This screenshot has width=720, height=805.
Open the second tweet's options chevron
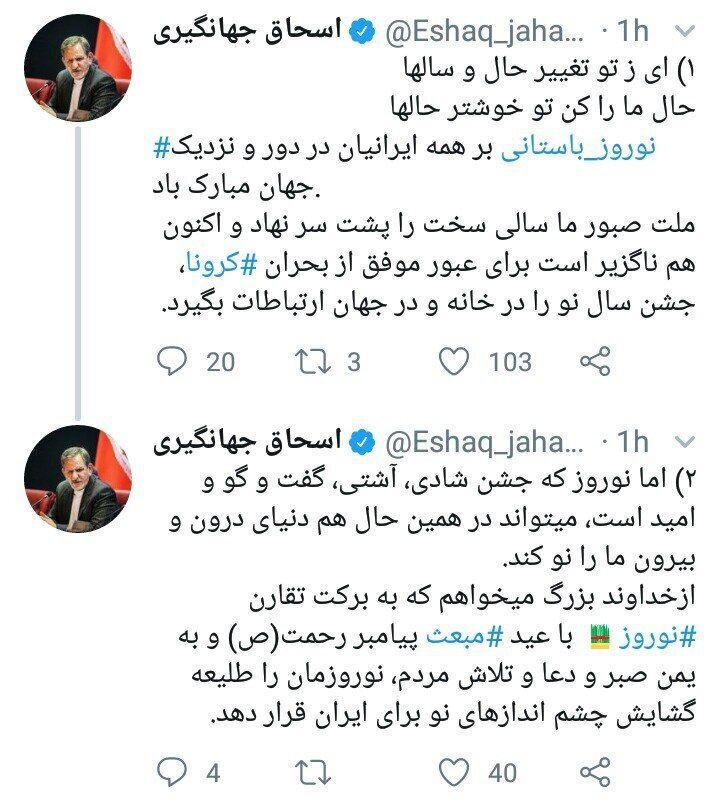click(684, 442)
